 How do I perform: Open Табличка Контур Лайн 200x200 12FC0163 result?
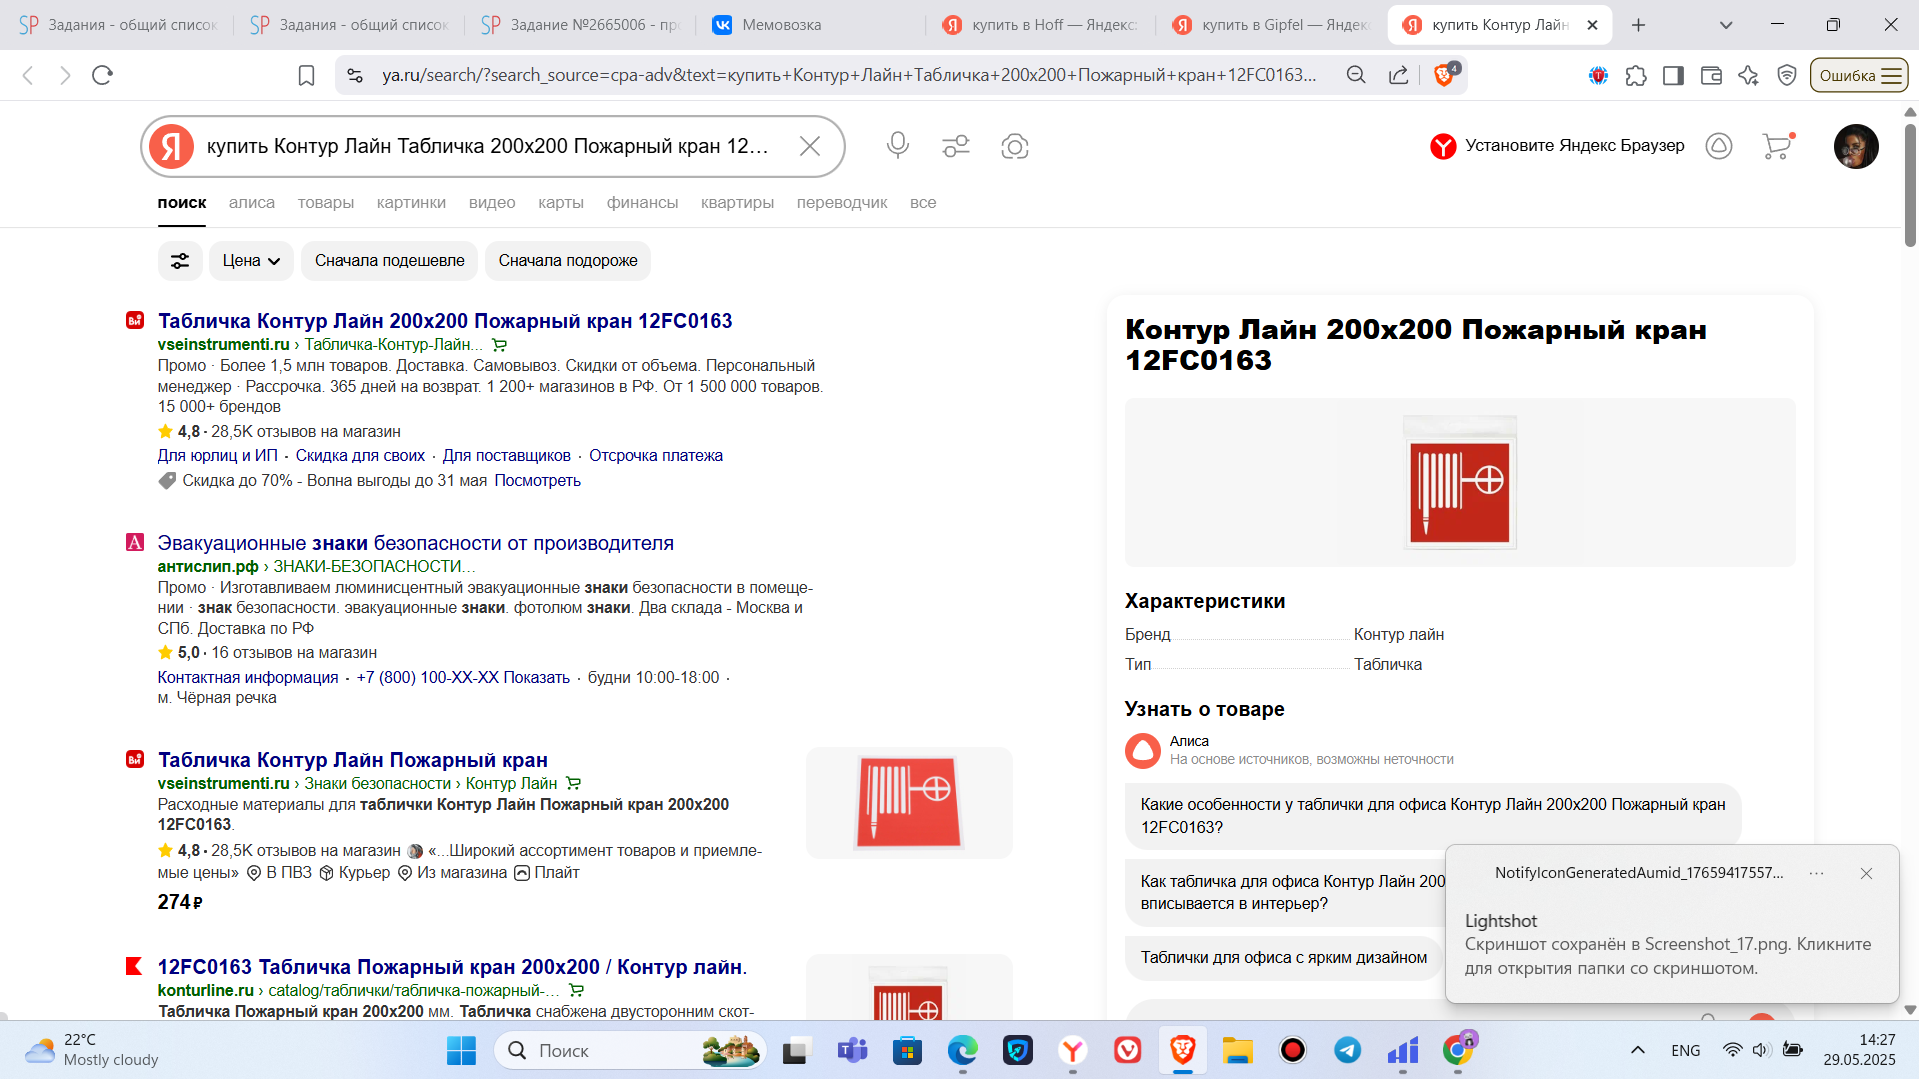445,321
